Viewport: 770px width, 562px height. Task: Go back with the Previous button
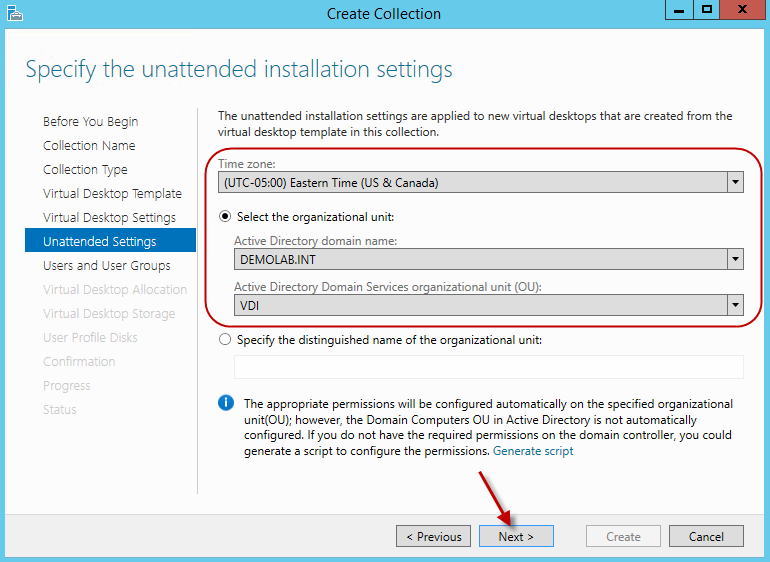(x=433, y=537)
